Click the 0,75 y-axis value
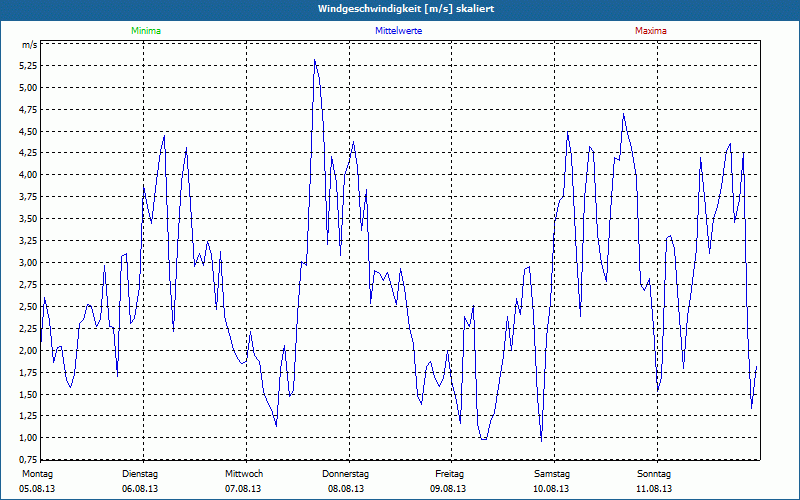 coord(29,460)
